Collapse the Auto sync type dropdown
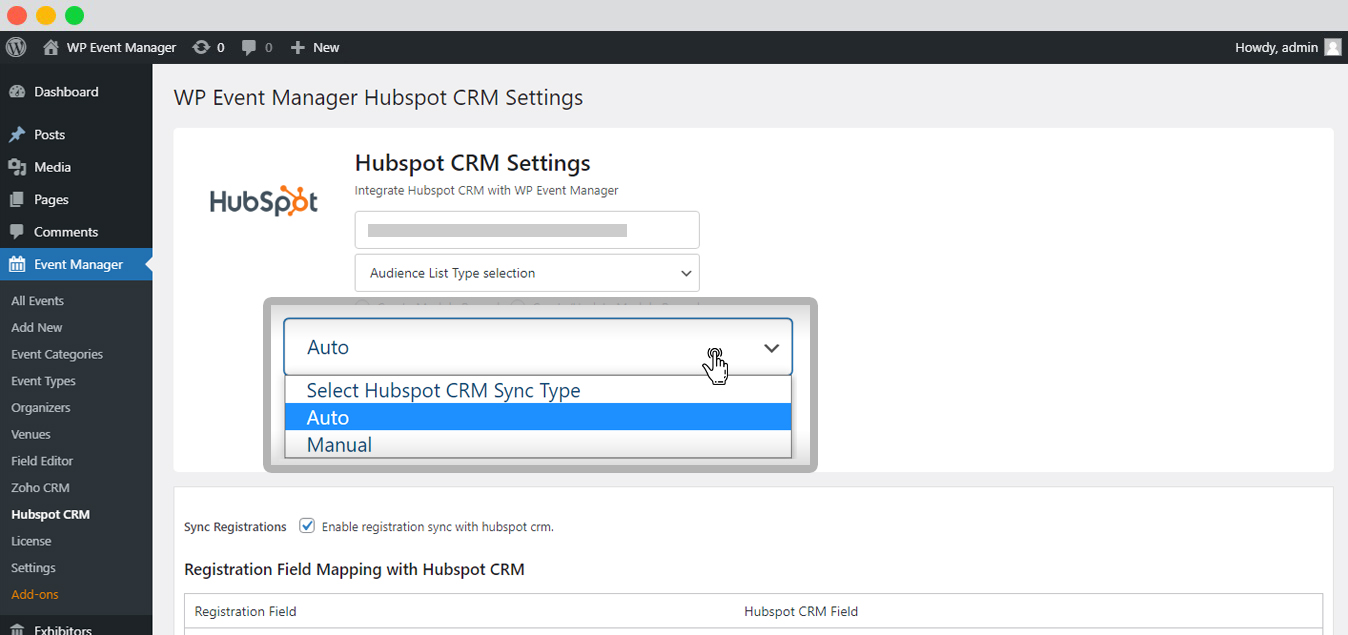The image size is (1348, 635). (538, 347)
